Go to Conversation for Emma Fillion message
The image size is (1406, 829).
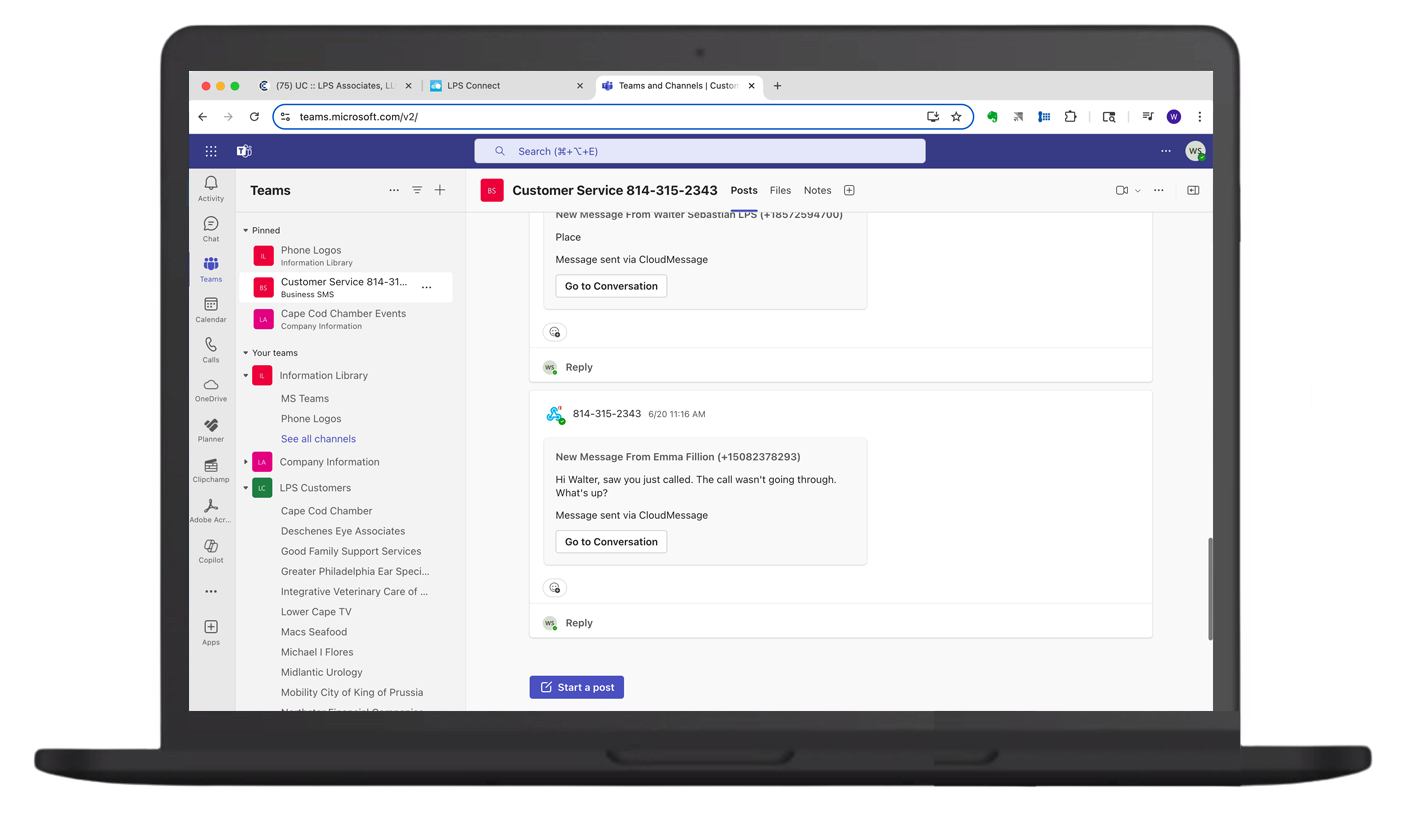611,542
